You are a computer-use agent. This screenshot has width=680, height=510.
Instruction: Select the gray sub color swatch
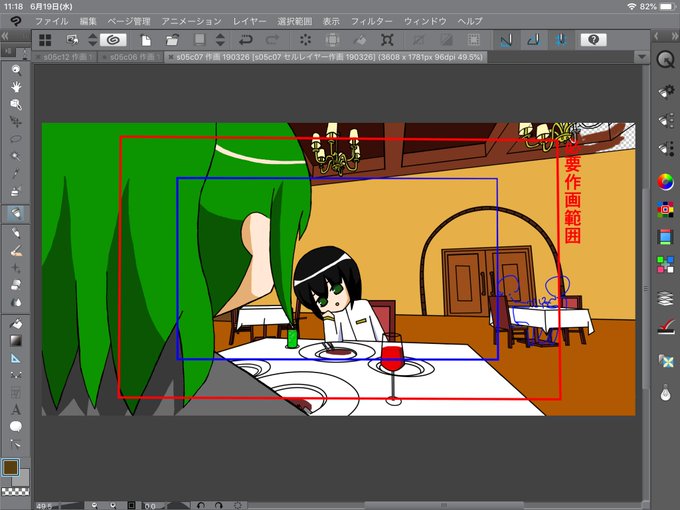click(x=23, y=479)
